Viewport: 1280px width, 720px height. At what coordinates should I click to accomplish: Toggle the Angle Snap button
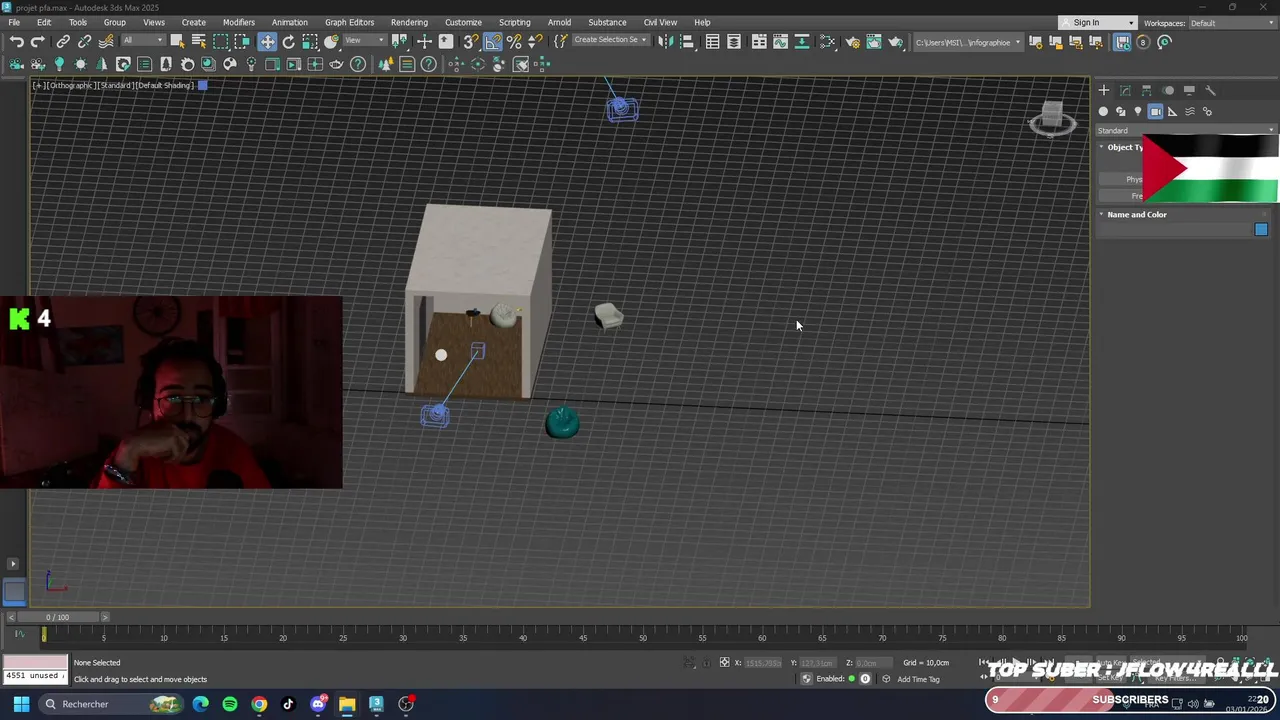point(493,42)
